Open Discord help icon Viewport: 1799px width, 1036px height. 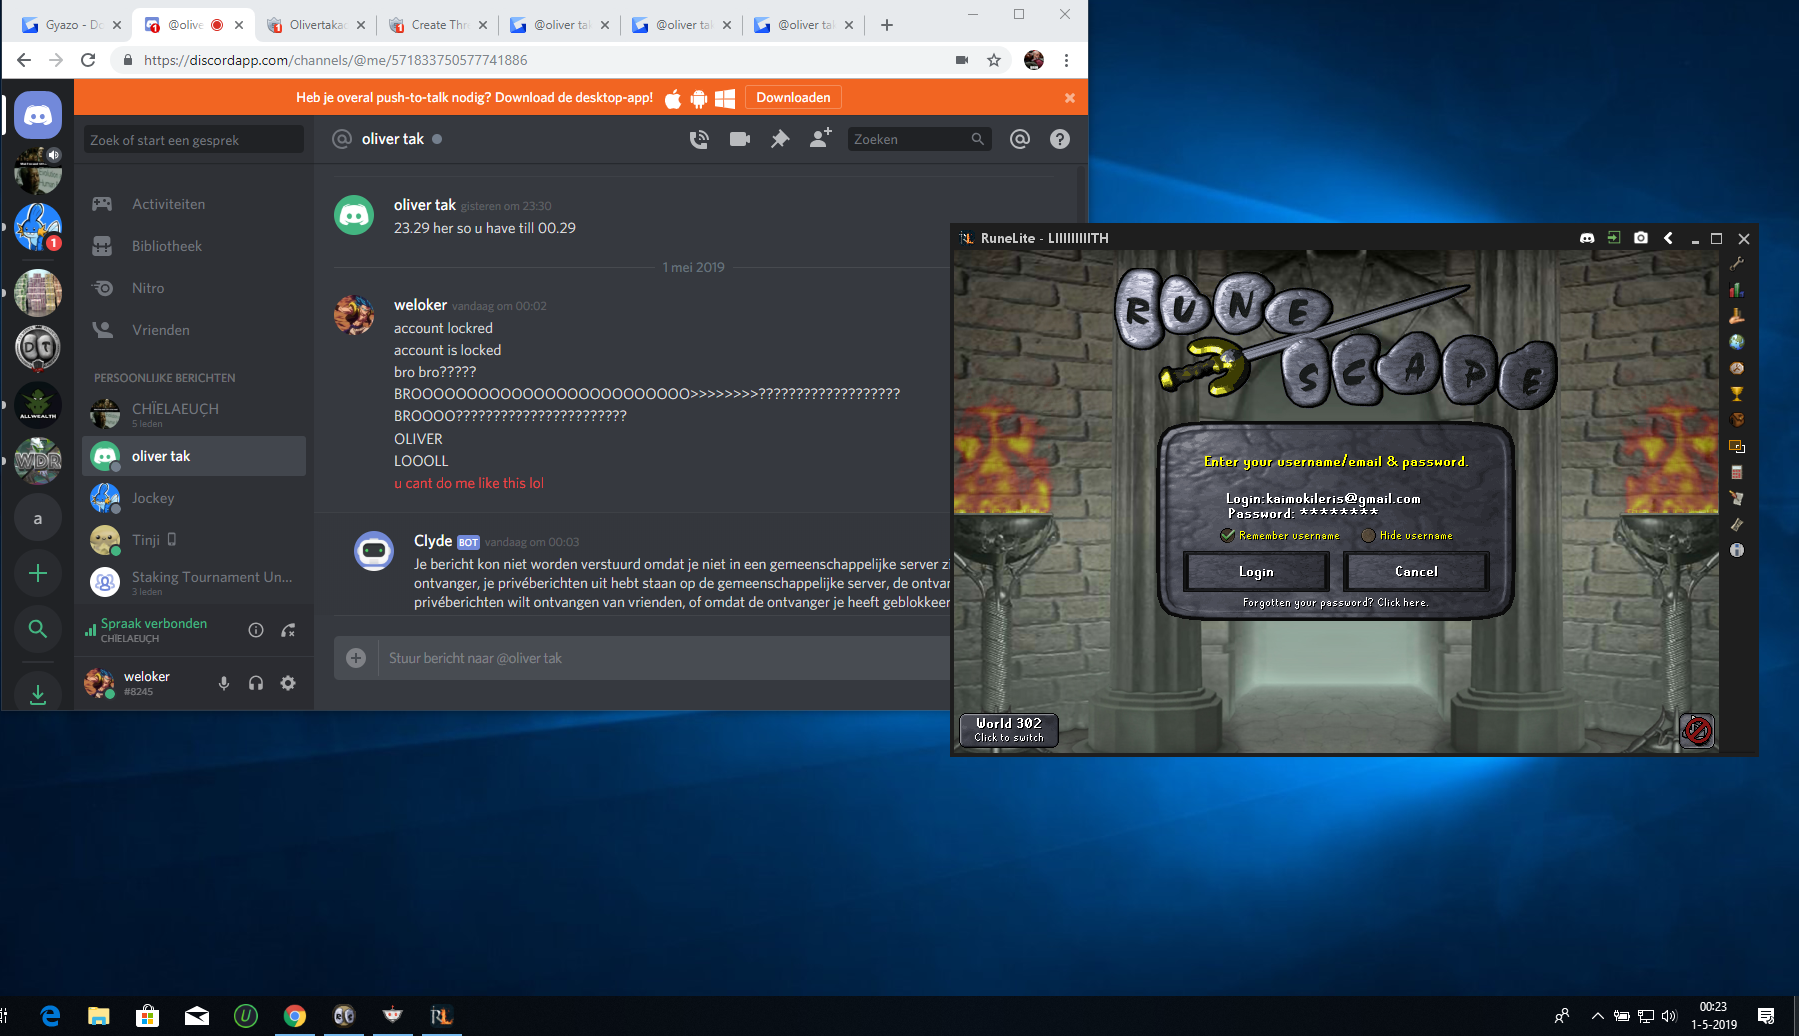[x=1060, y=139]
